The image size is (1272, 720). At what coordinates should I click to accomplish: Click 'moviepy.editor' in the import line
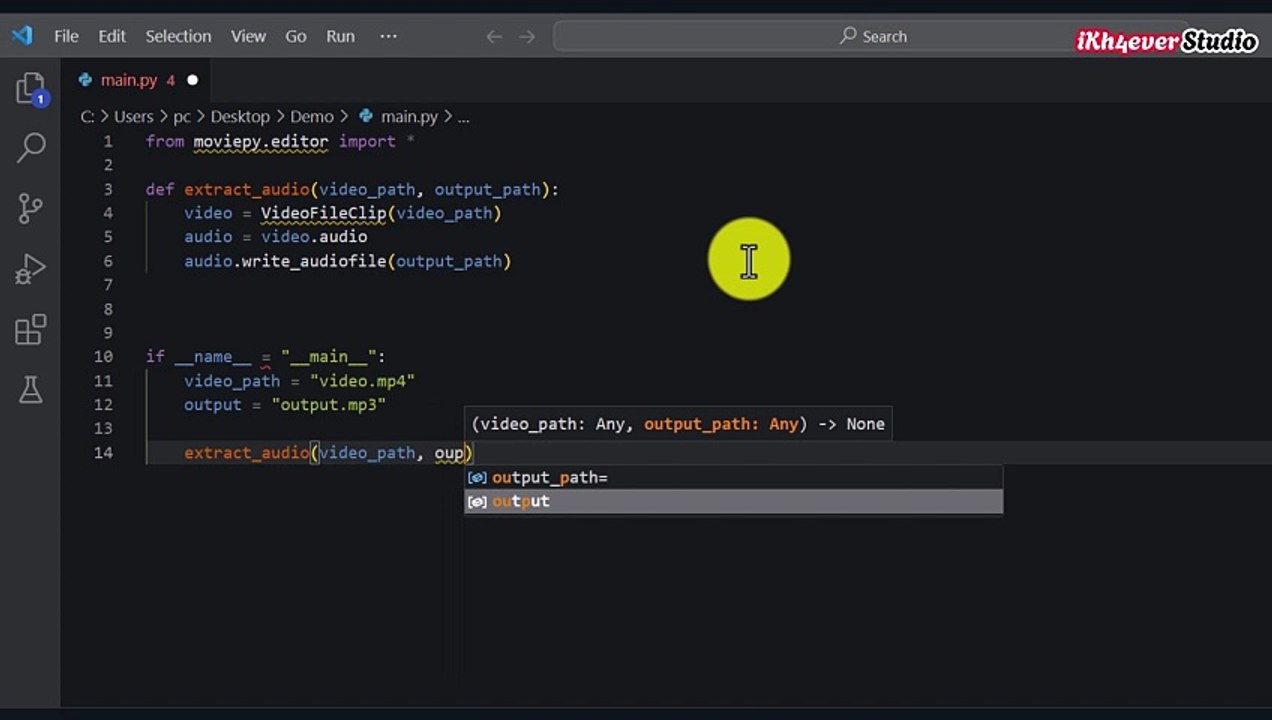pos(261,141)
